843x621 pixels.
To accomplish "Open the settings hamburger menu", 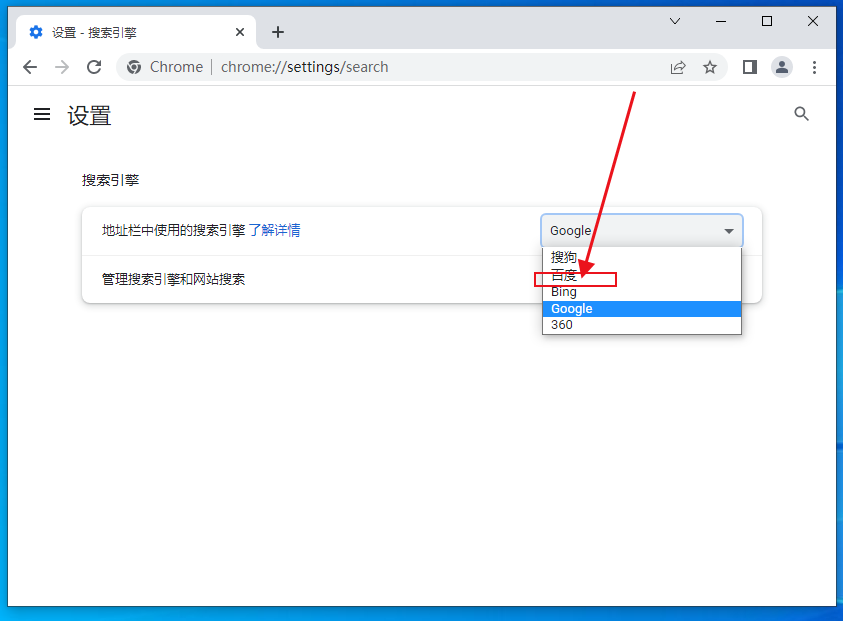I will pyautogui.click(x=42, y=114).
